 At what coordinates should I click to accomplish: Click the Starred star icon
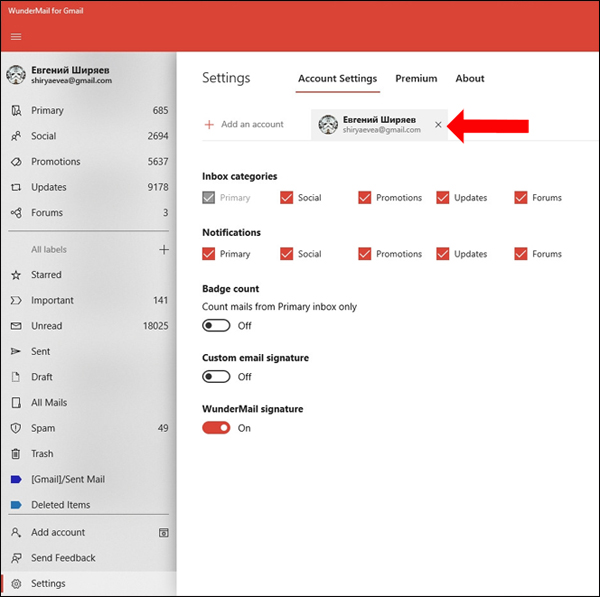[x=16, y=275]
